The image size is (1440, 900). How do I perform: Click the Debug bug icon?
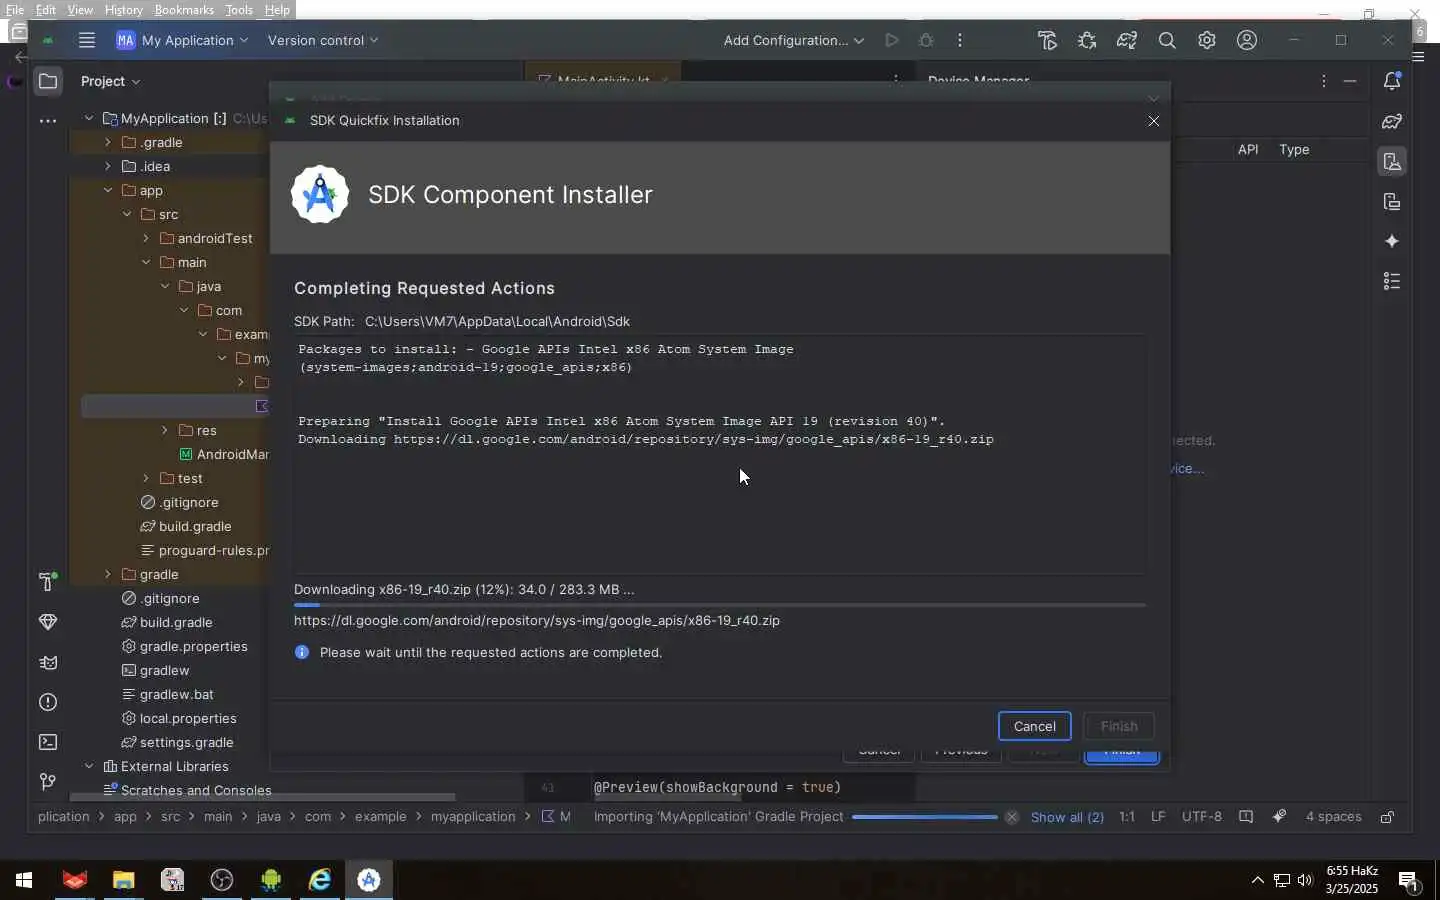[926, 40]
